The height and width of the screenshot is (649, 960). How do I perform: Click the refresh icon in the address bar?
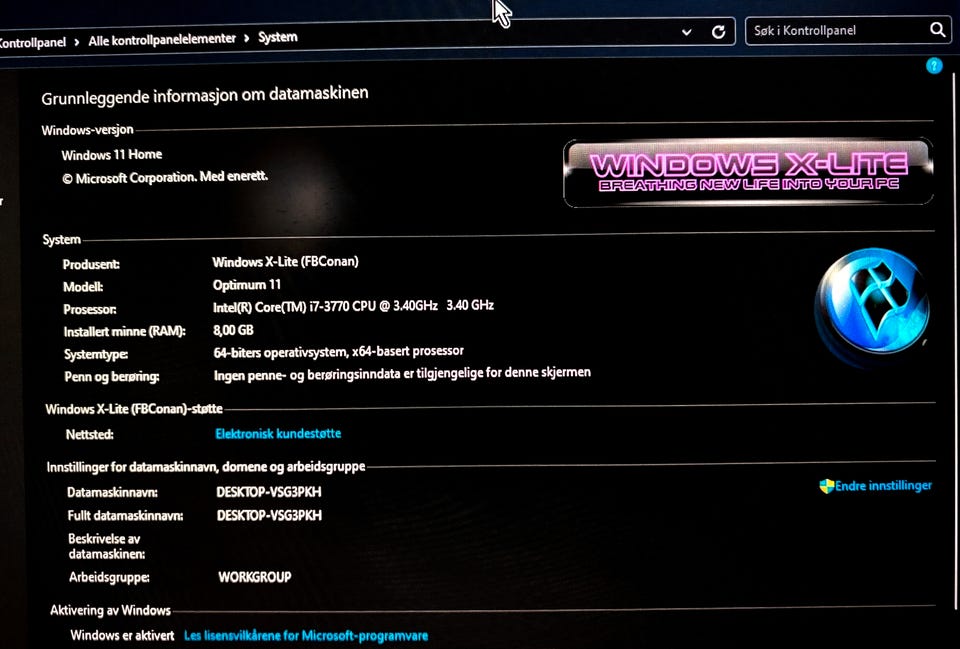tap(718, 32)
